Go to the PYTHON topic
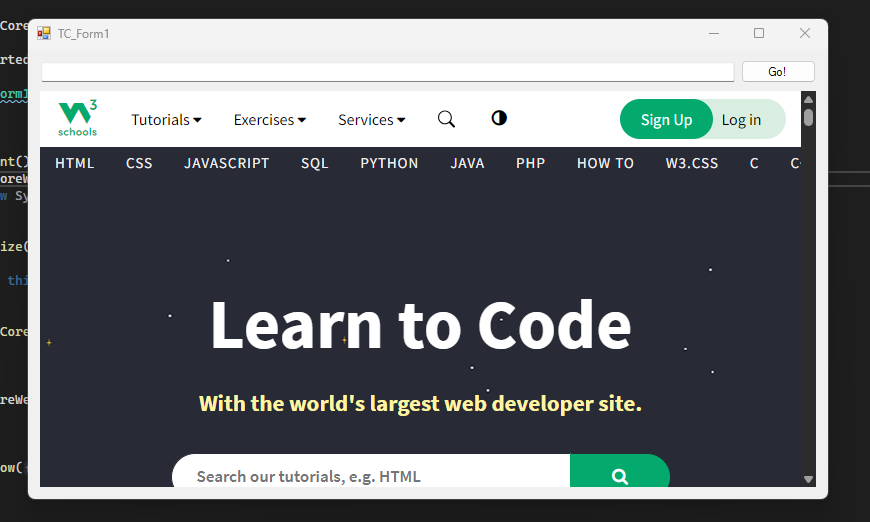 389,163
